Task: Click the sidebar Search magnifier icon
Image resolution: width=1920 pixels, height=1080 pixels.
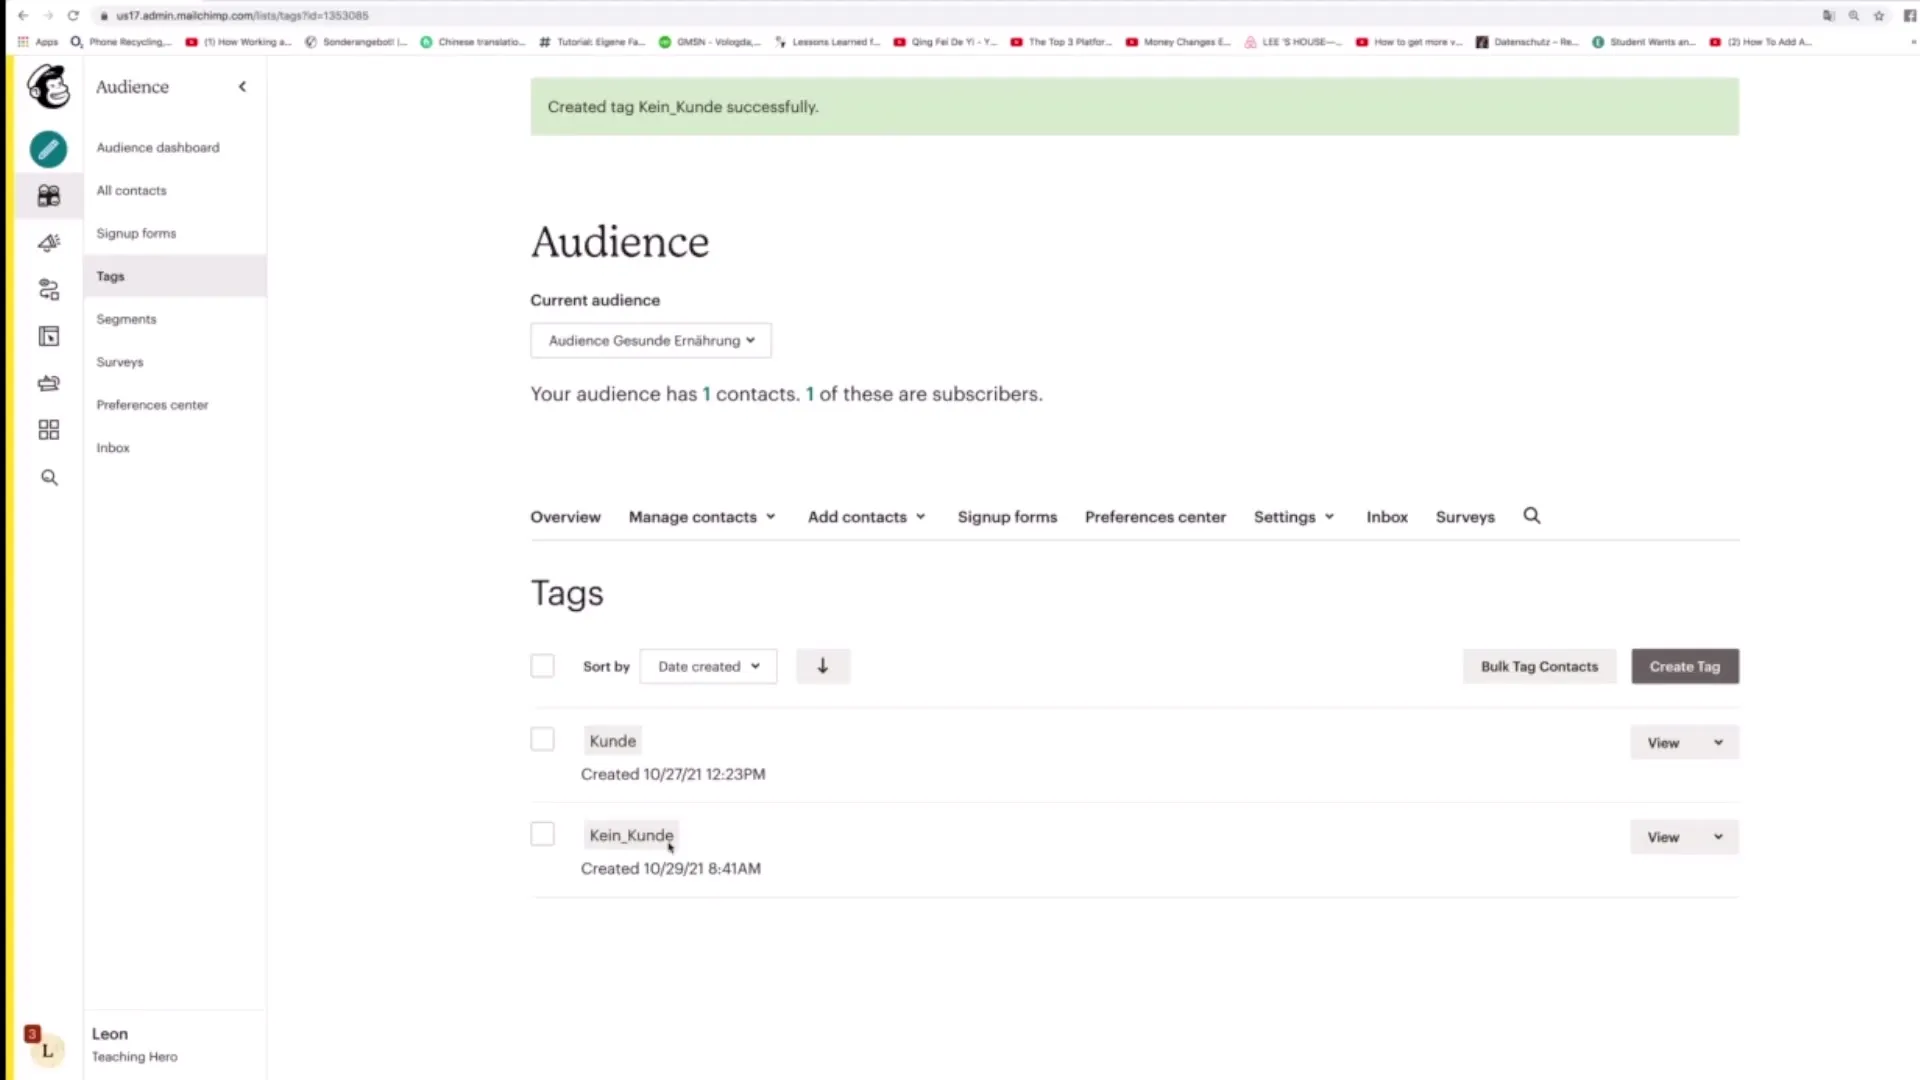Action: [48, 477]
